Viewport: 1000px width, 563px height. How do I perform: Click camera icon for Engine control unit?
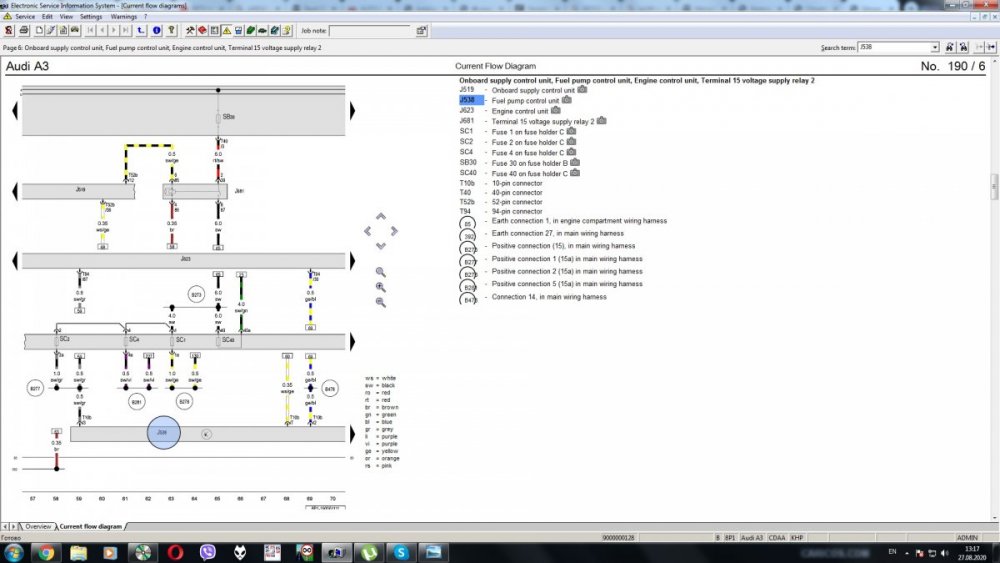click(x=555, y=110)
